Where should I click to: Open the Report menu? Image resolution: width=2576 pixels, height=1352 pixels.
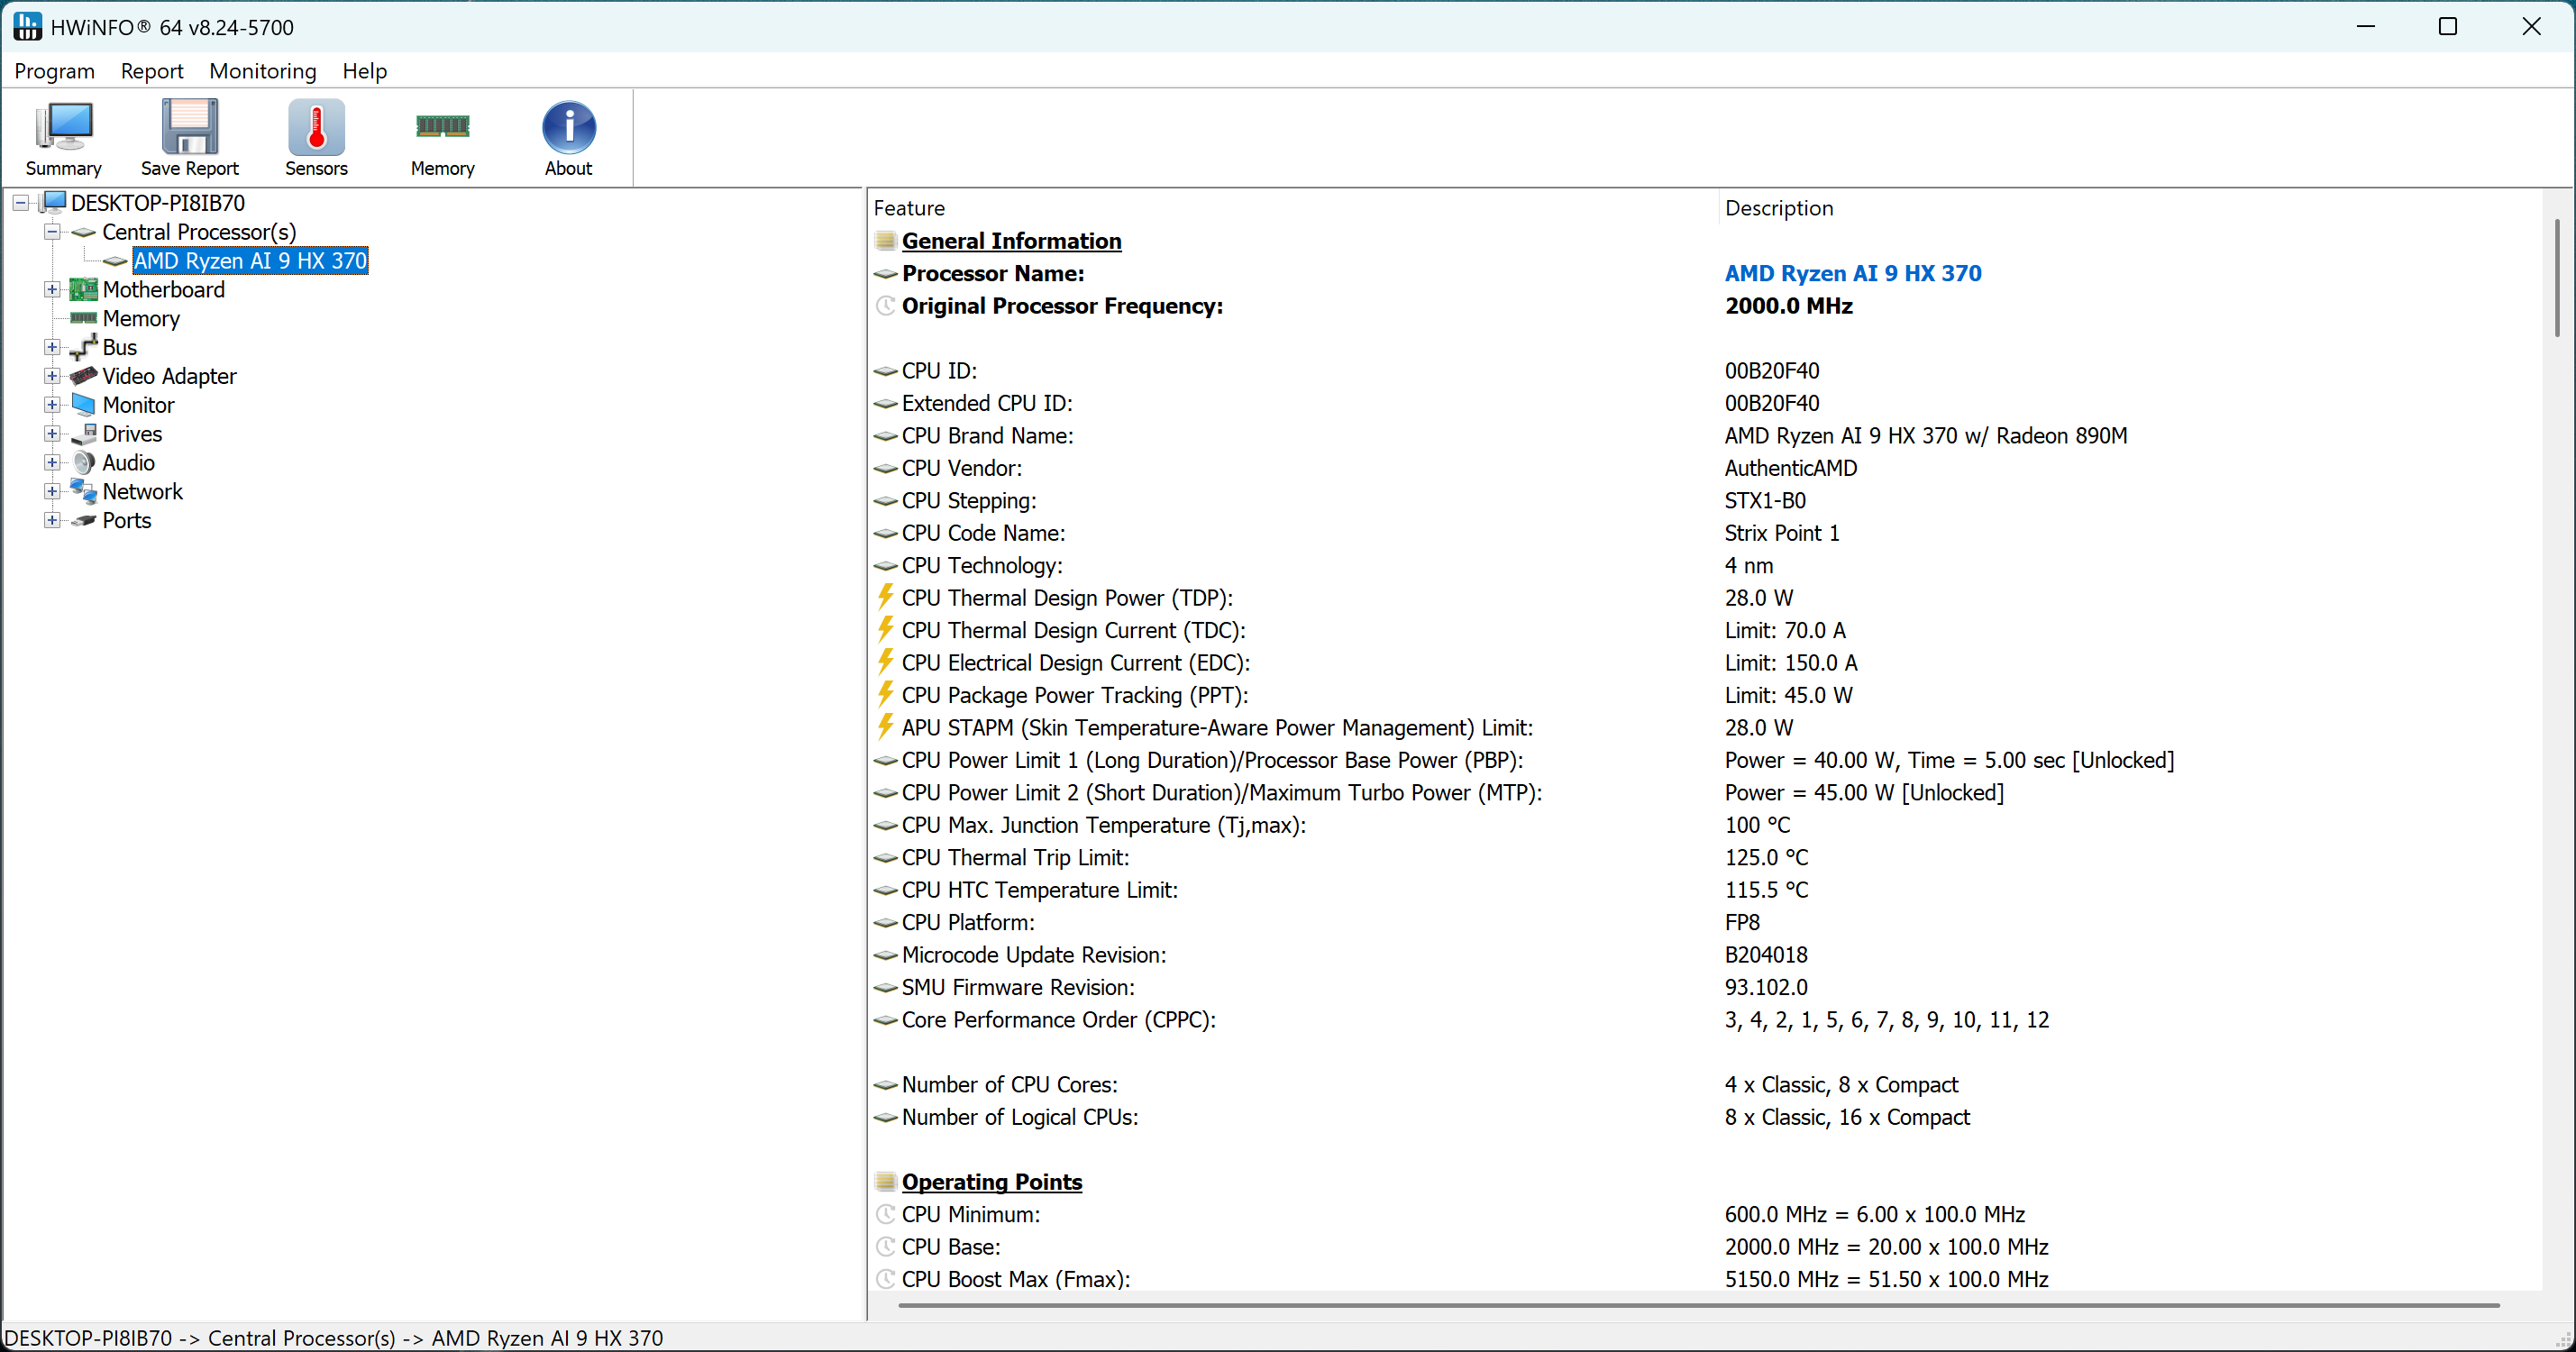152,70
